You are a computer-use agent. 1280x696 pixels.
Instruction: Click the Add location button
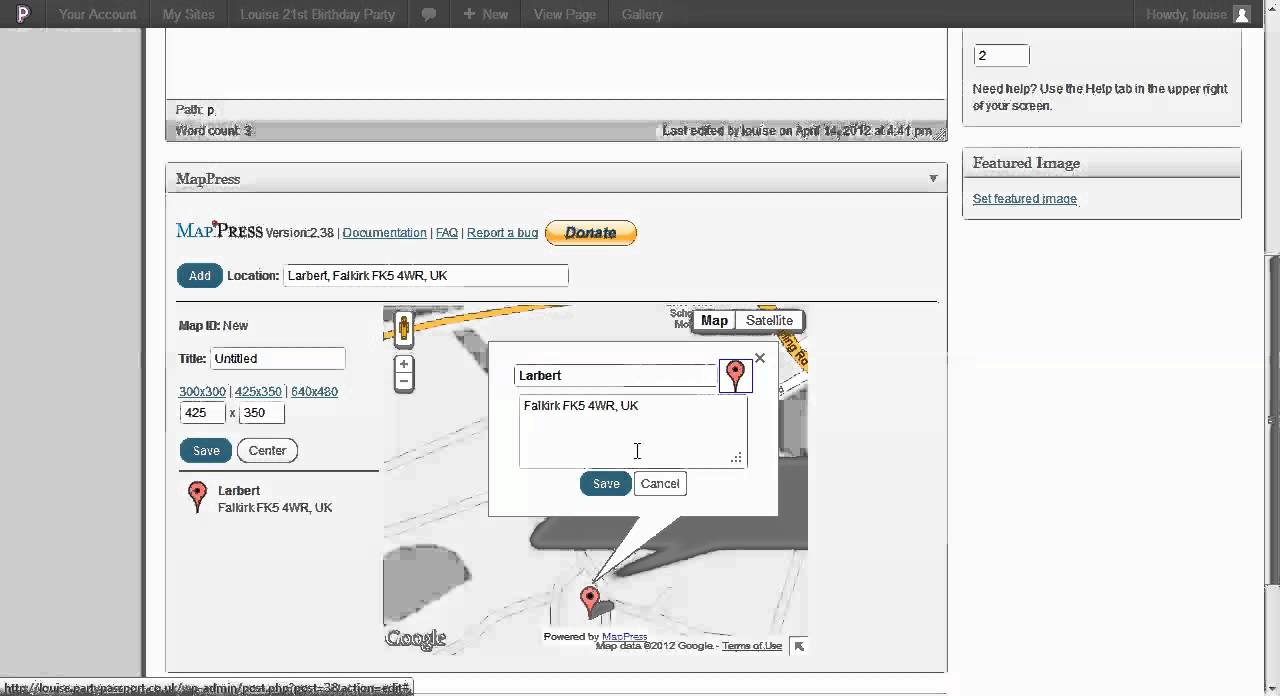coord(200,276)
